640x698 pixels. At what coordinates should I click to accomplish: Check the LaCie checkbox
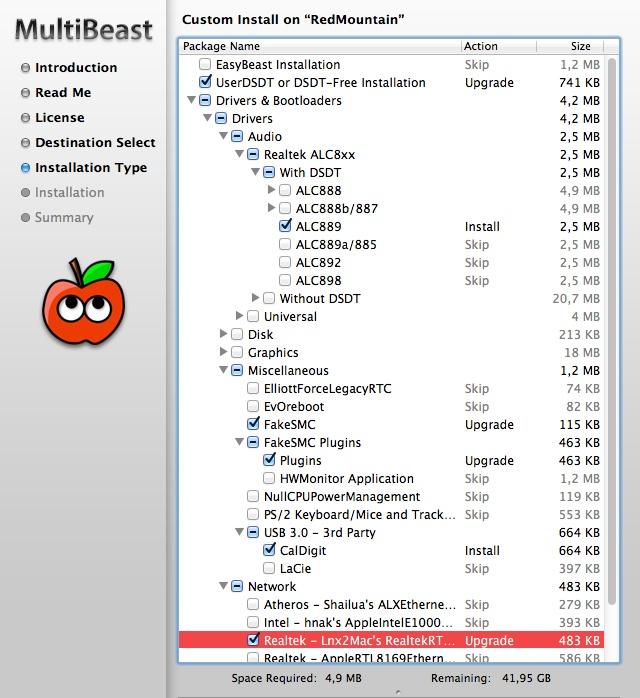click(x=269, y=568)
